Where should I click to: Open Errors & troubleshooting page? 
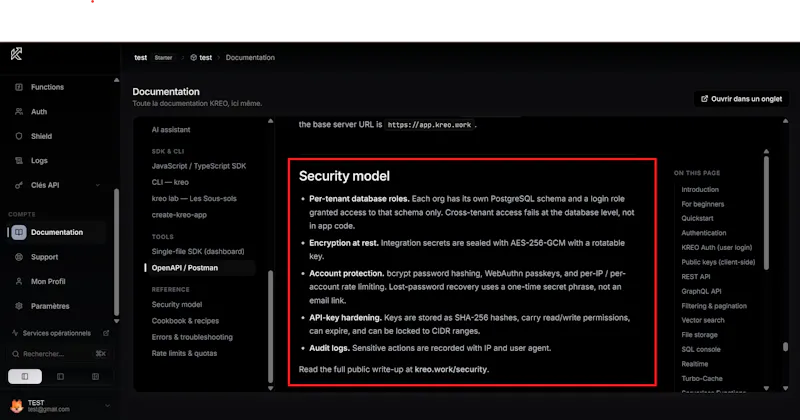[x=192, y=337]
